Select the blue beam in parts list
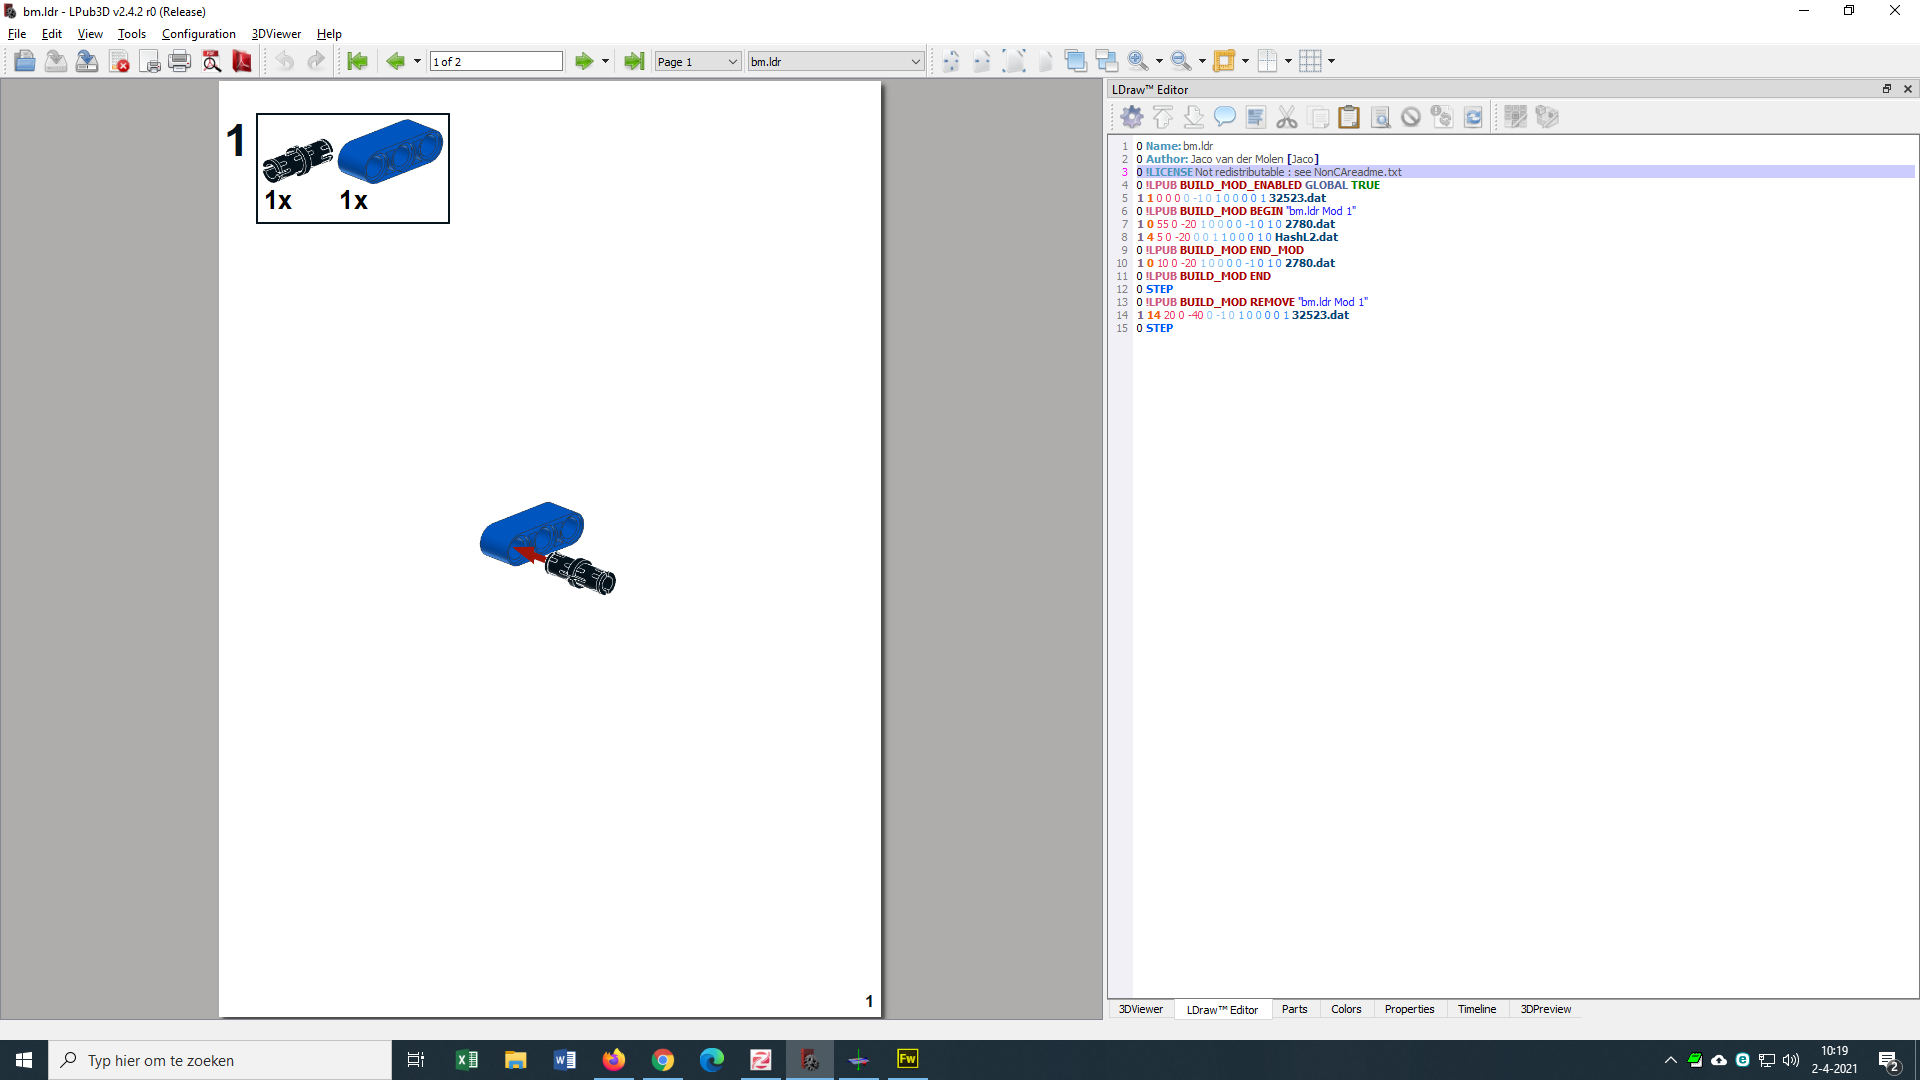The width and height of the screenshot is (1920, 1080). 390,151
